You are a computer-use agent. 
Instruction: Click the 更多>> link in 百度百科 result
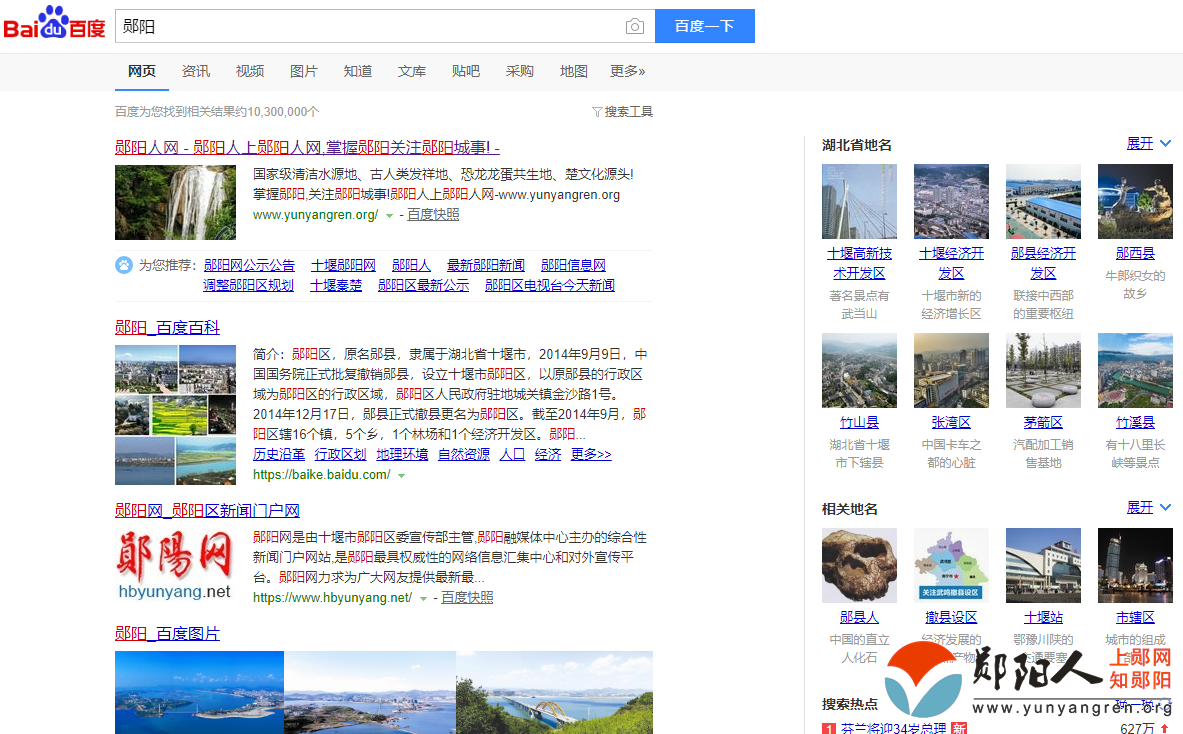tap(592, 454)
